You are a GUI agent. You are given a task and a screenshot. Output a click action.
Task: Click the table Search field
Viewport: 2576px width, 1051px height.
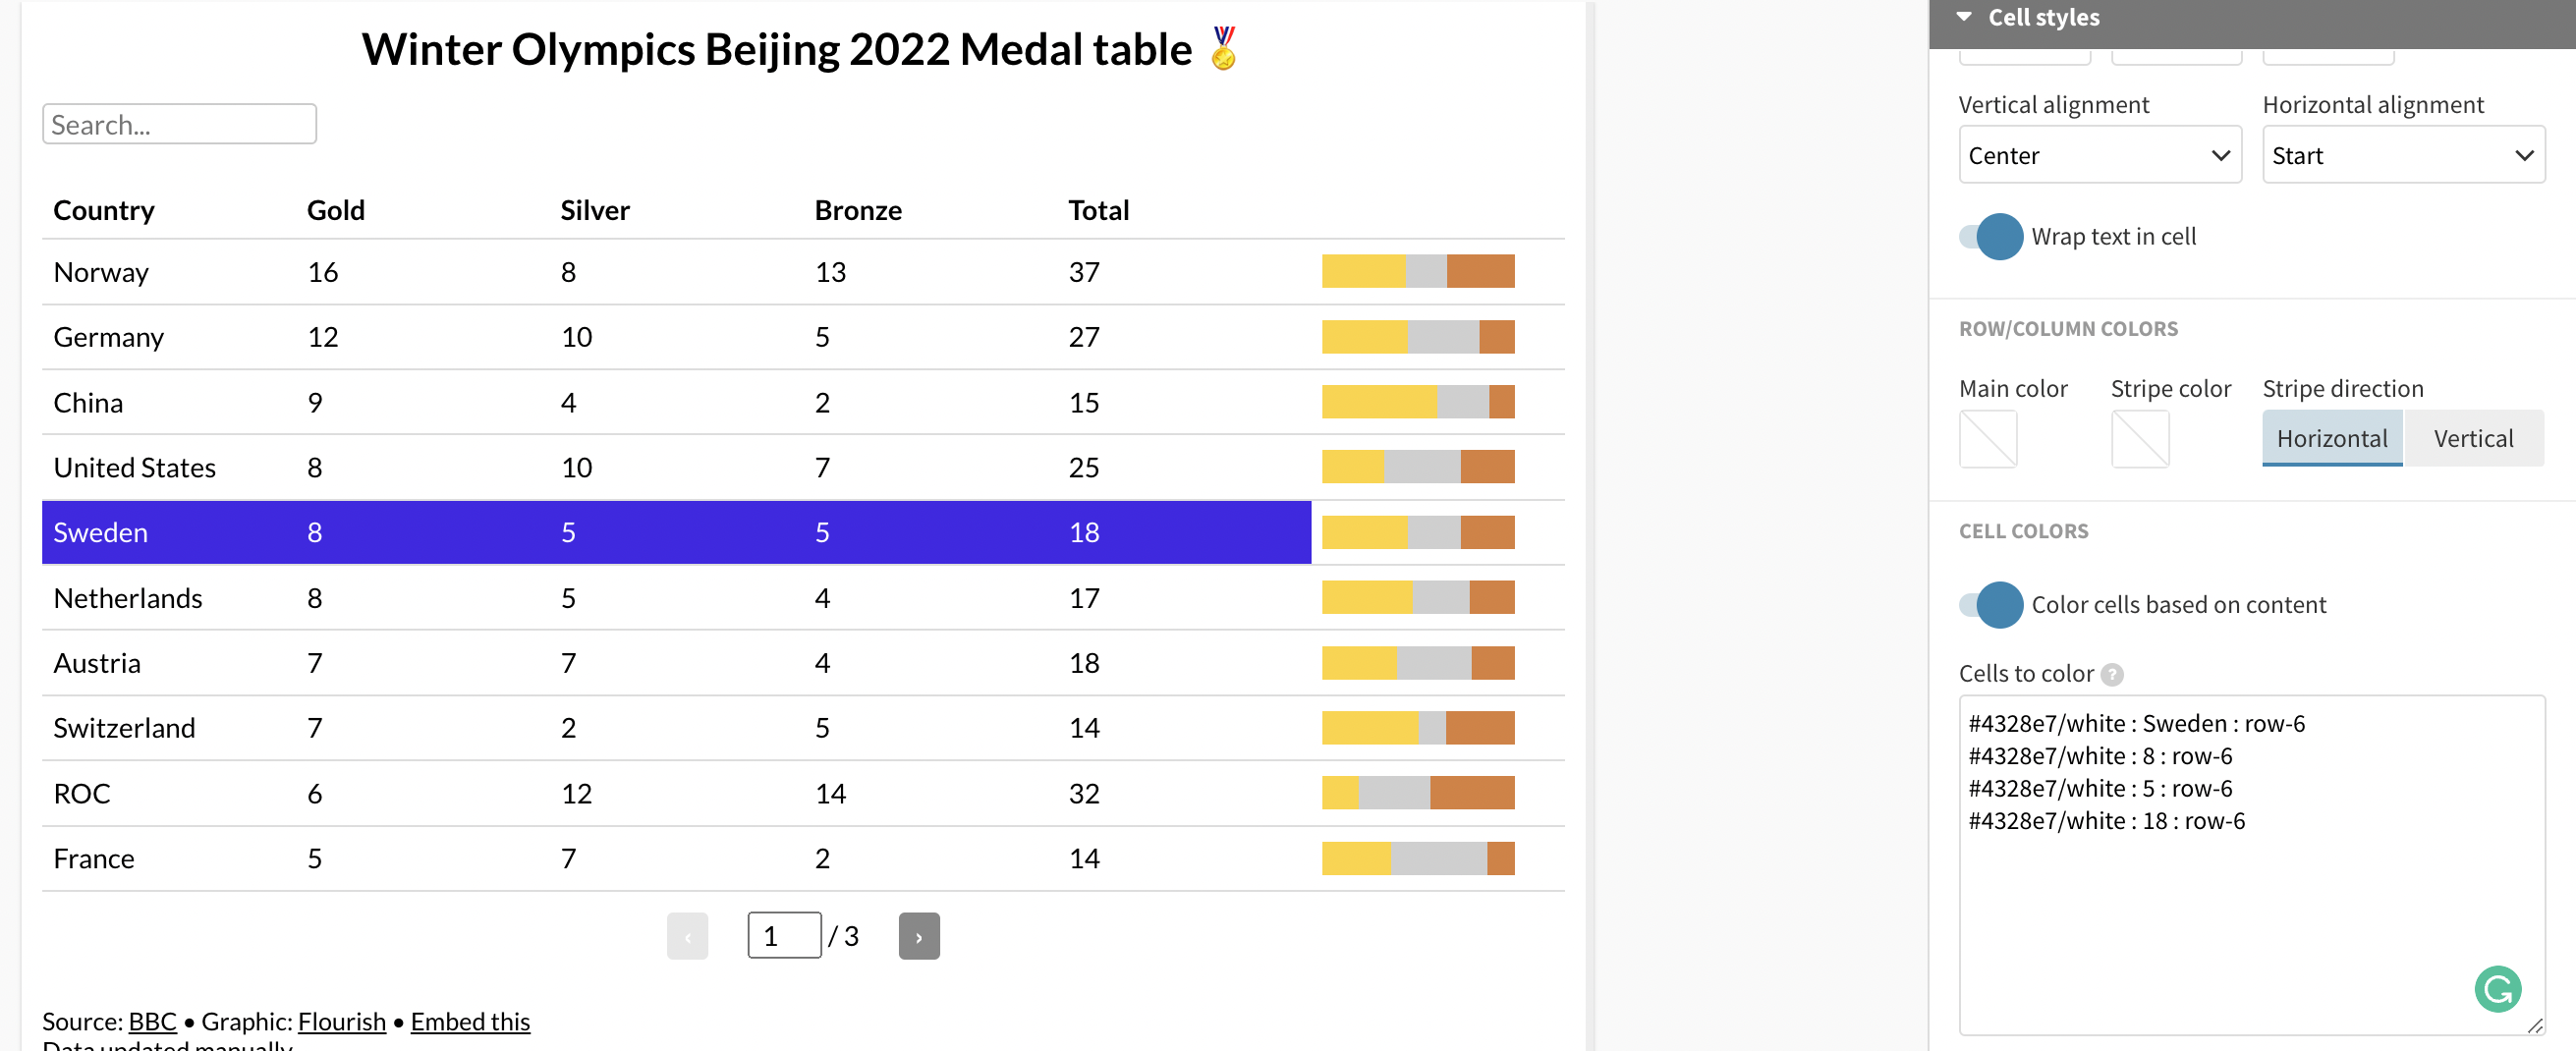[179, 125]
